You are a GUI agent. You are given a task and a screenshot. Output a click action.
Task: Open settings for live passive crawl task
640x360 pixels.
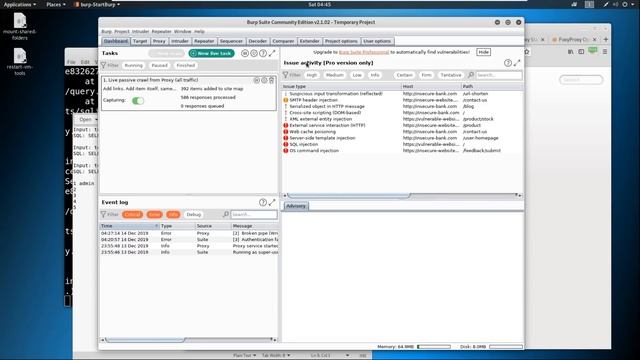click(x=264, y=80)
